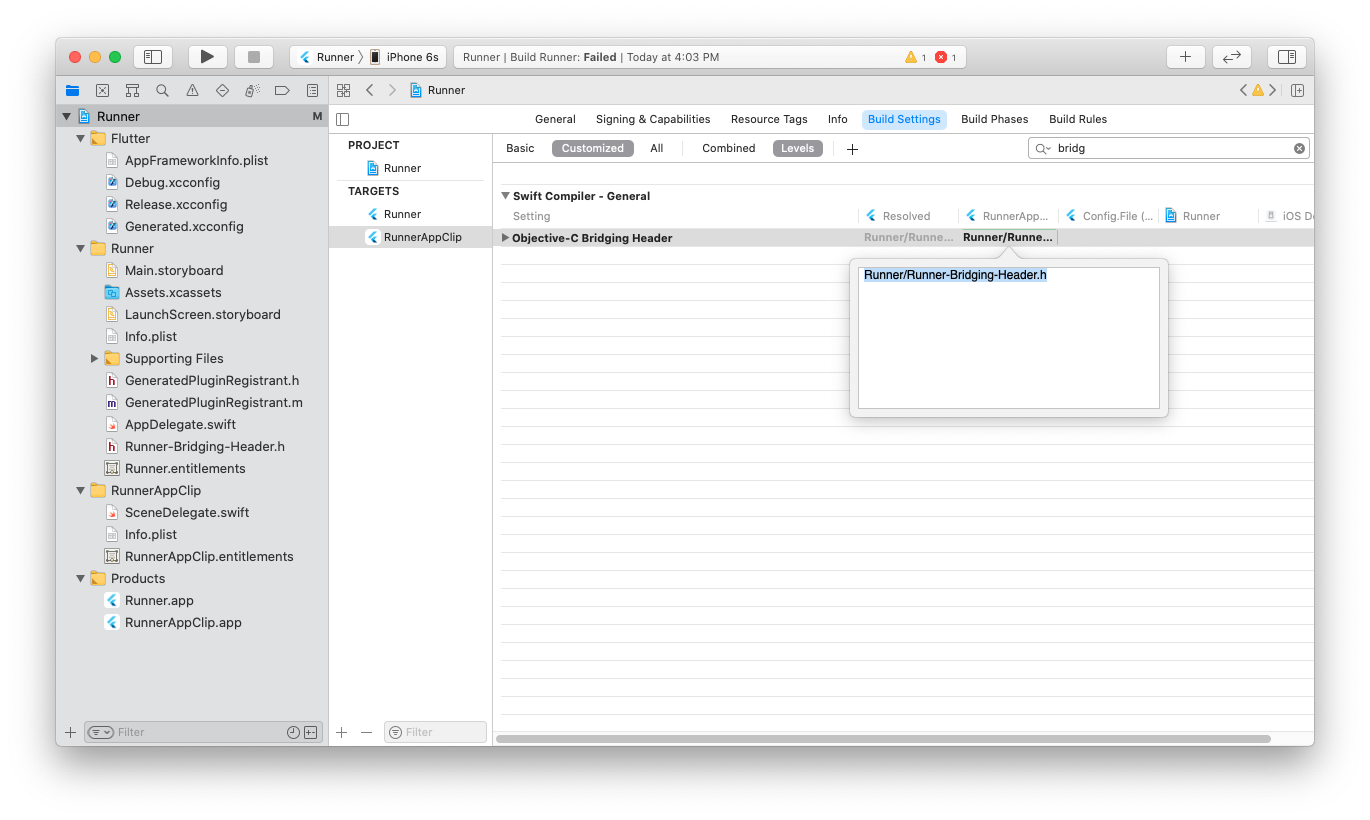Image resolution: width=1370 pixels, height=820 pixels.
Task: Expand the Objective-C Bridging Header setting
Action: (505, 238)
